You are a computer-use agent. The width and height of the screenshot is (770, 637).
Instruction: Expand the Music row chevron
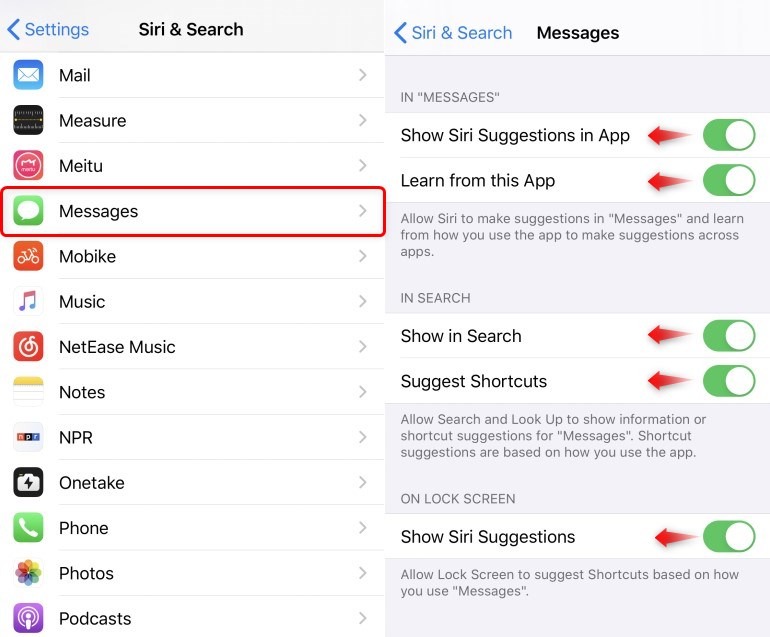[362, 301]
